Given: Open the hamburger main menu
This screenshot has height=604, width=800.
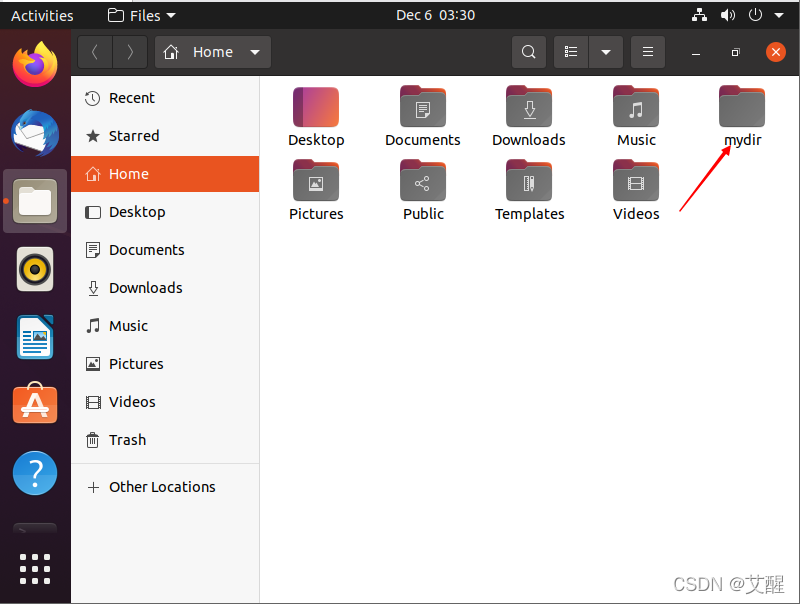Looking at the screenshot, I should tap(647, 52).
